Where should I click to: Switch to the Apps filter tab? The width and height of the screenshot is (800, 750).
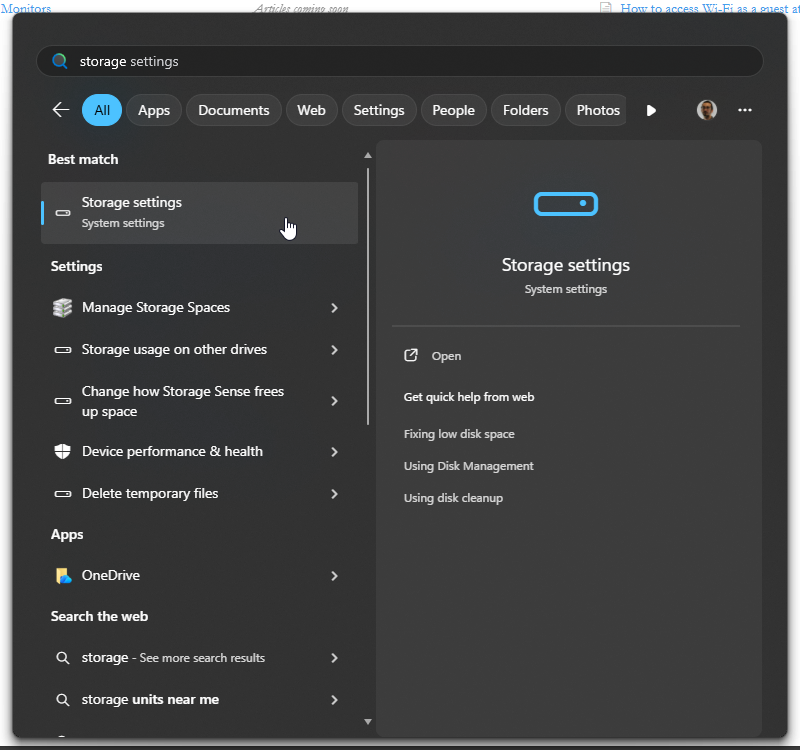point(154,110)
